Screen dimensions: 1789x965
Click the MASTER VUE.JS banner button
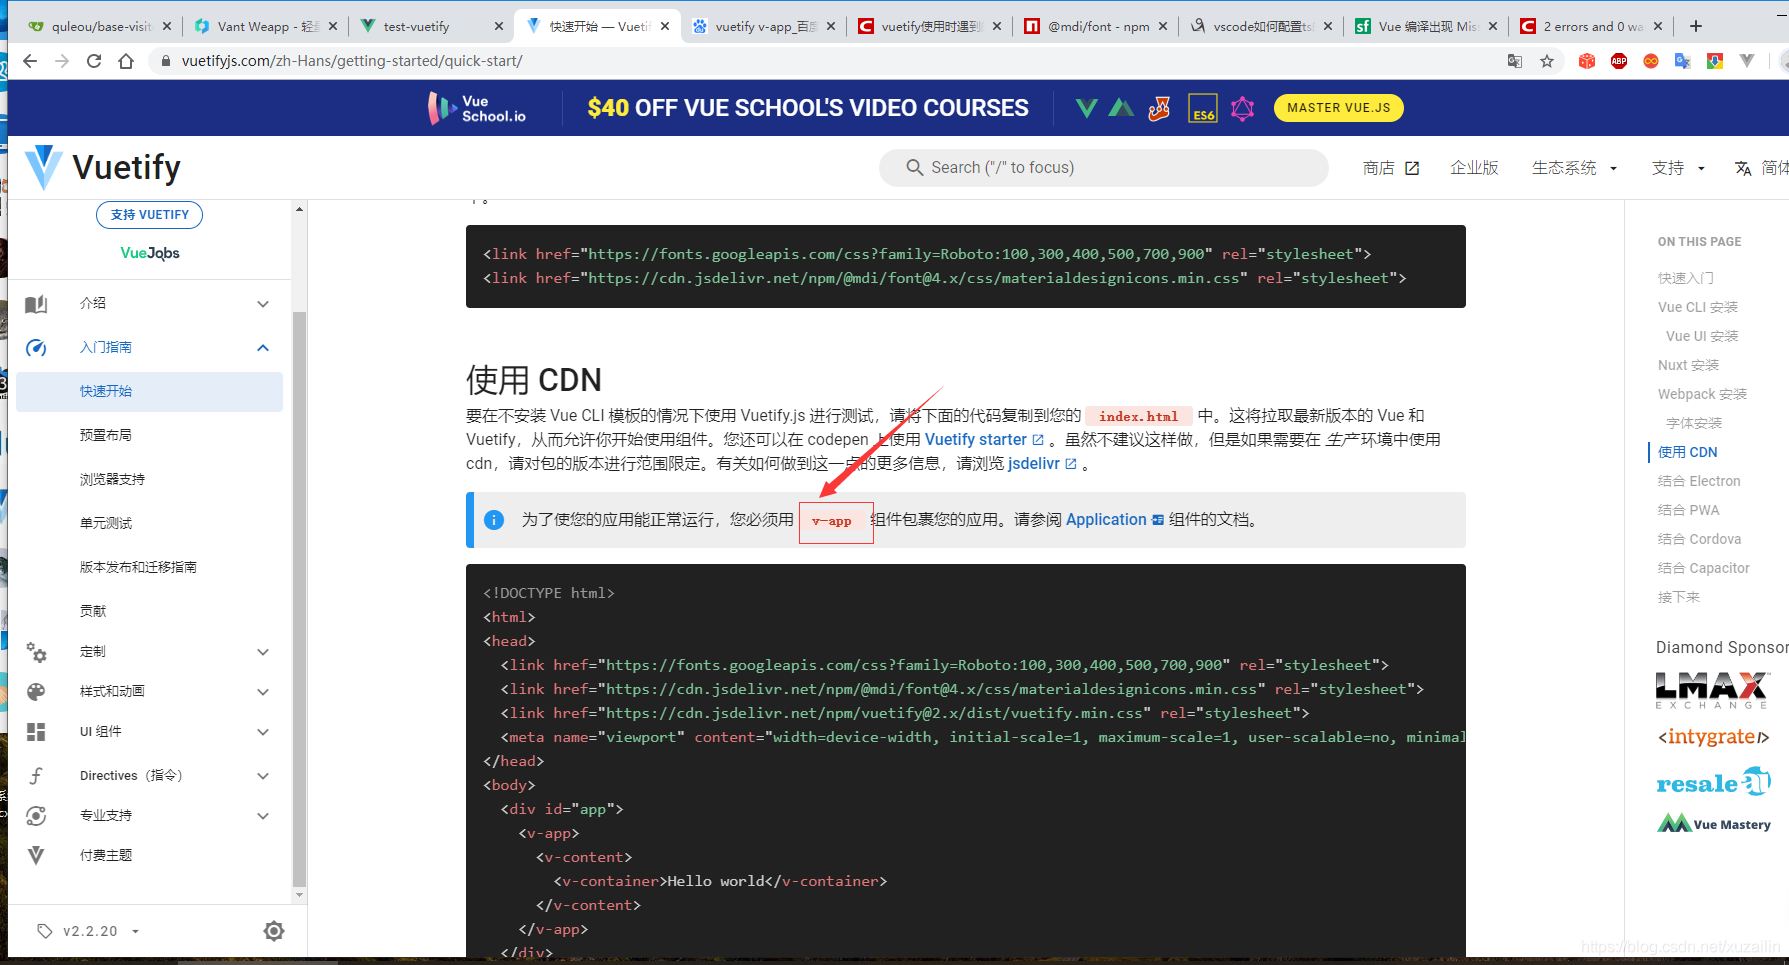(x=1338, y=108)
